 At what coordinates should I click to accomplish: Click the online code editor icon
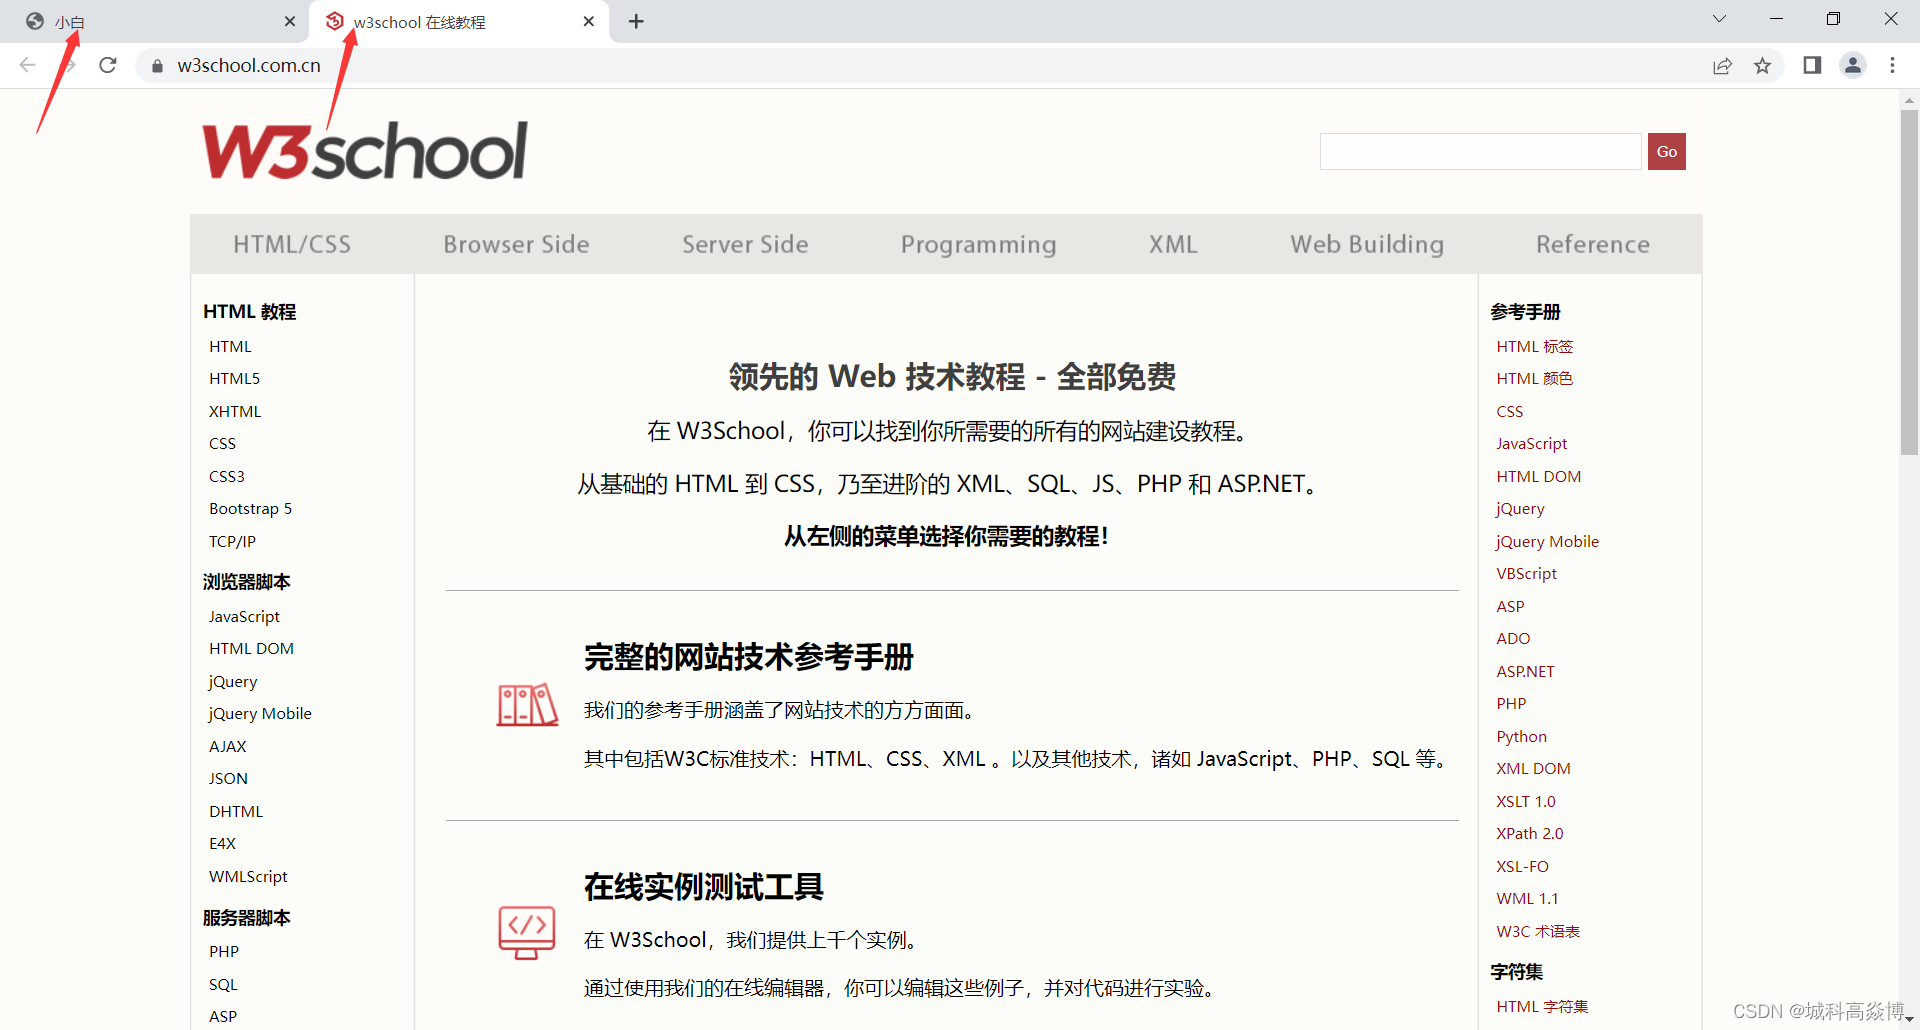click(527, 932)
